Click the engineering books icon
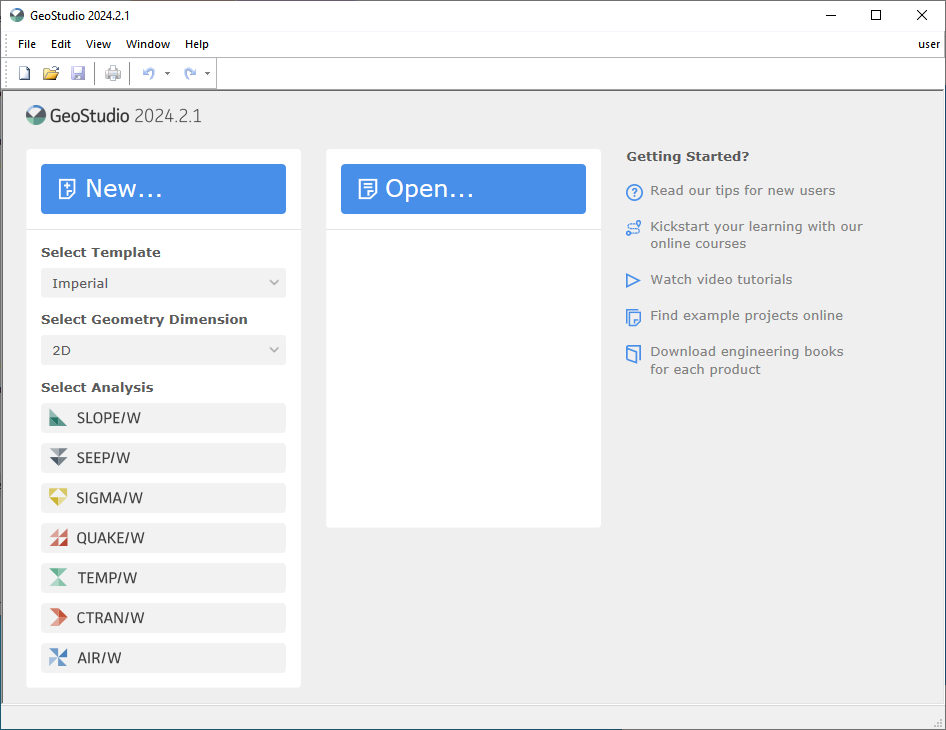This screenshot has width=946, height=730. coord(633,354)
